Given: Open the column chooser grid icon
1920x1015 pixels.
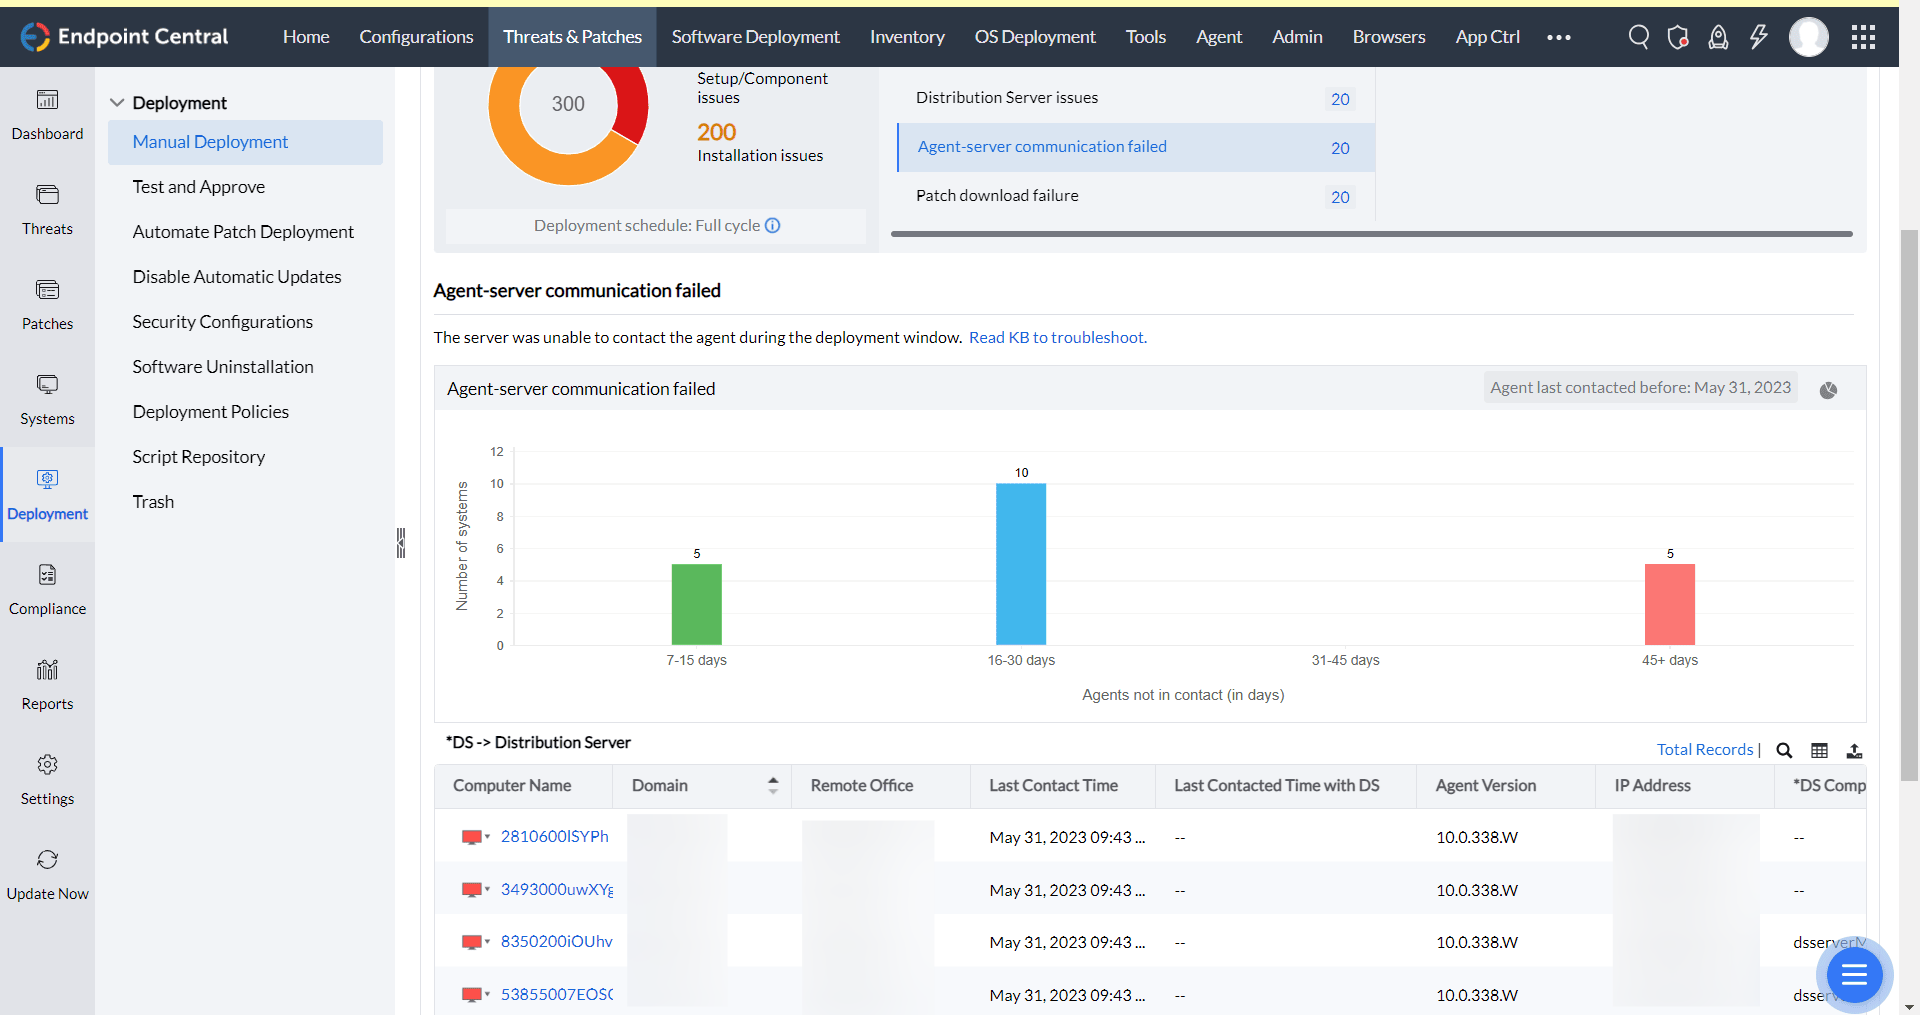Looking at the screenshot, I should point(1819,750).
